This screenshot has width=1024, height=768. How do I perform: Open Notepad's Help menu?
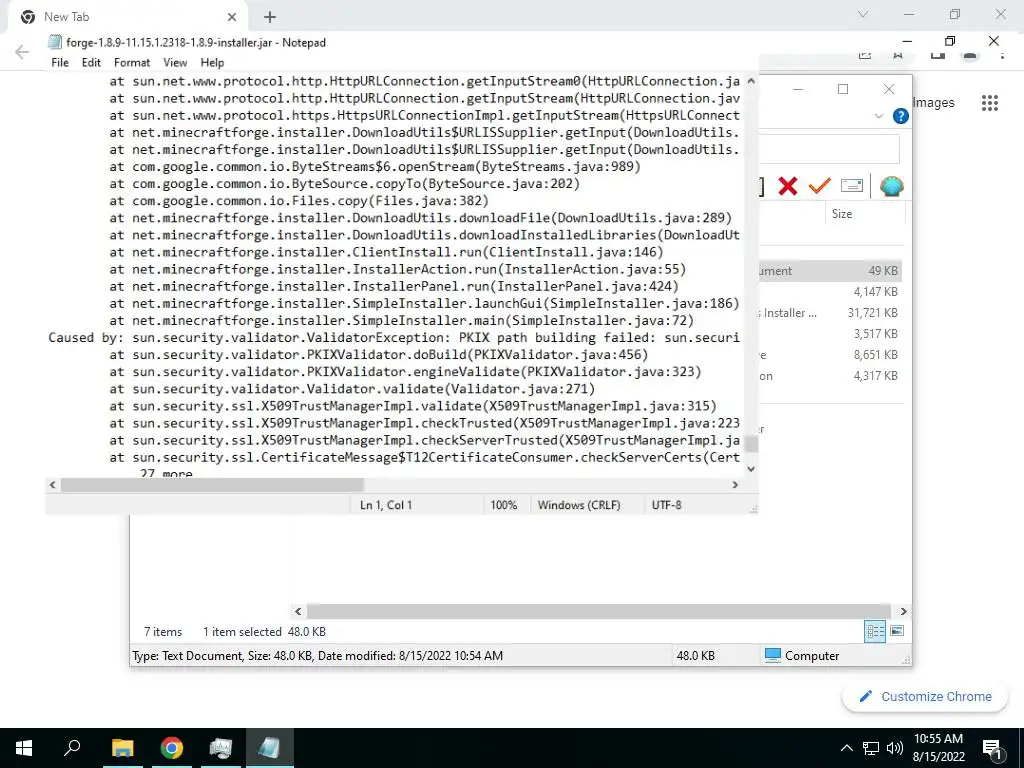pyautogui.click(x=212, y=63)
